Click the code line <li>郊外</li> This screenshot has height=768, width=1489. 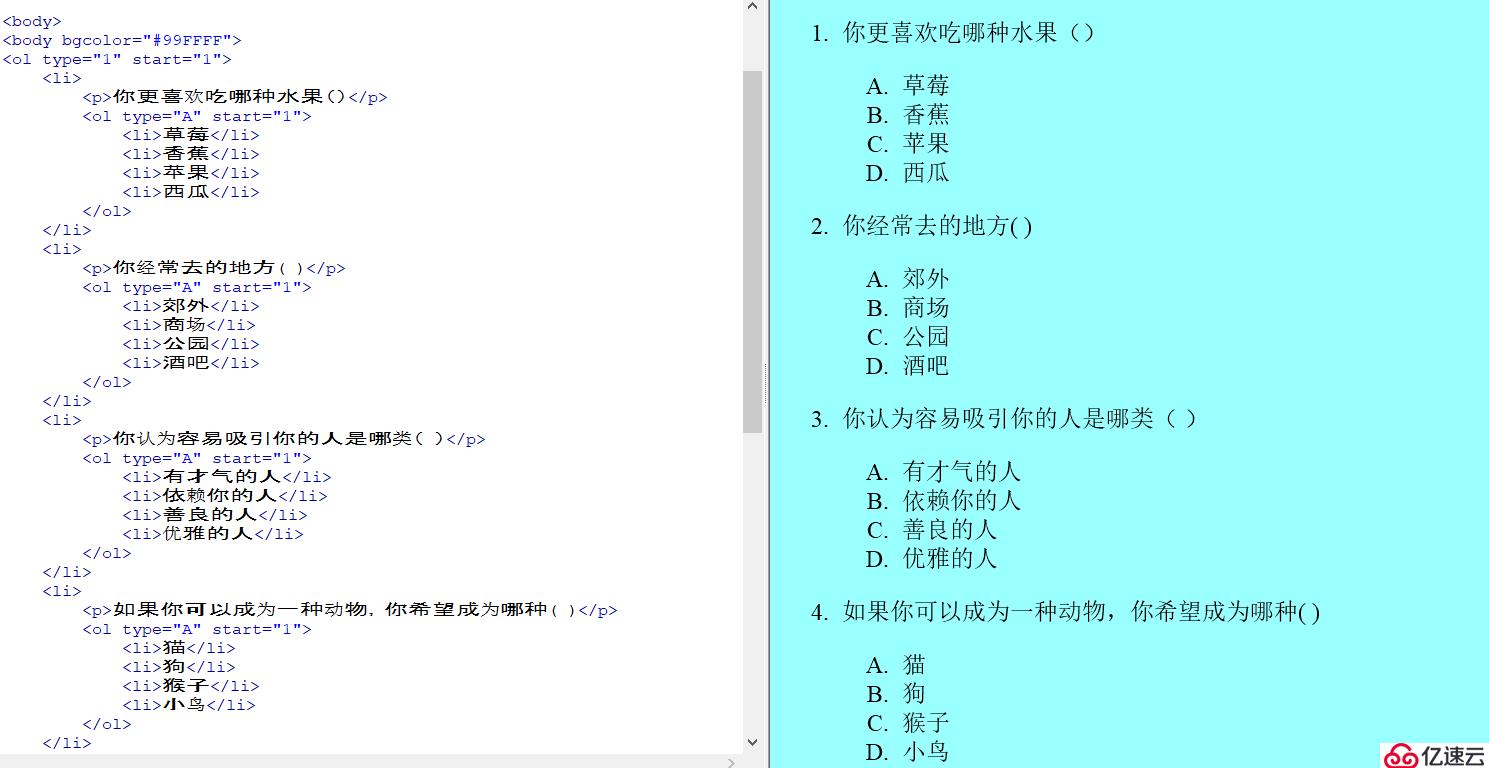point(191,306)
